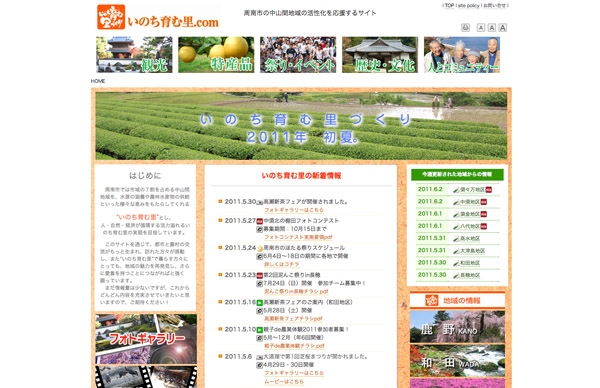The image size is (600, 388).
Task: Click the pencil icon beside 和田地区
Action: click(456, 263)
